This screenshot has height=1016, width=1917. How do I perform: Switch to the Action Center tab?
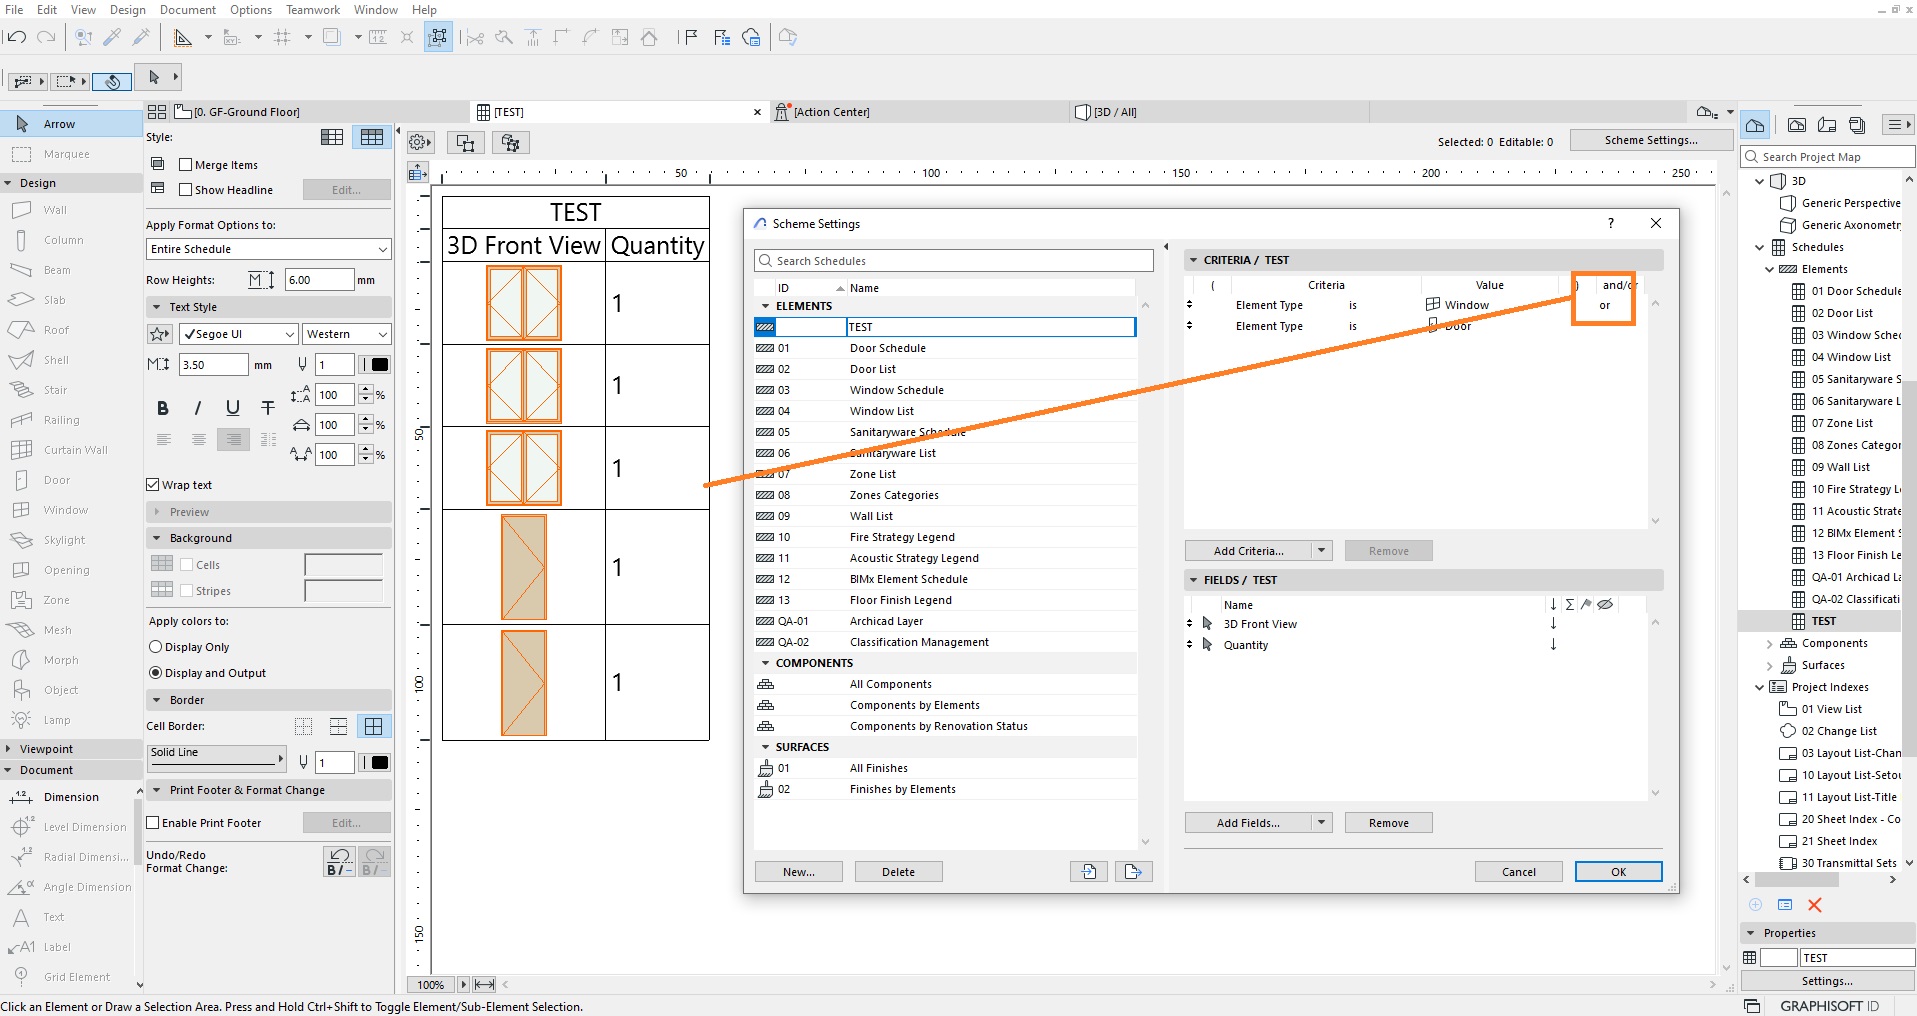point(831,112)
